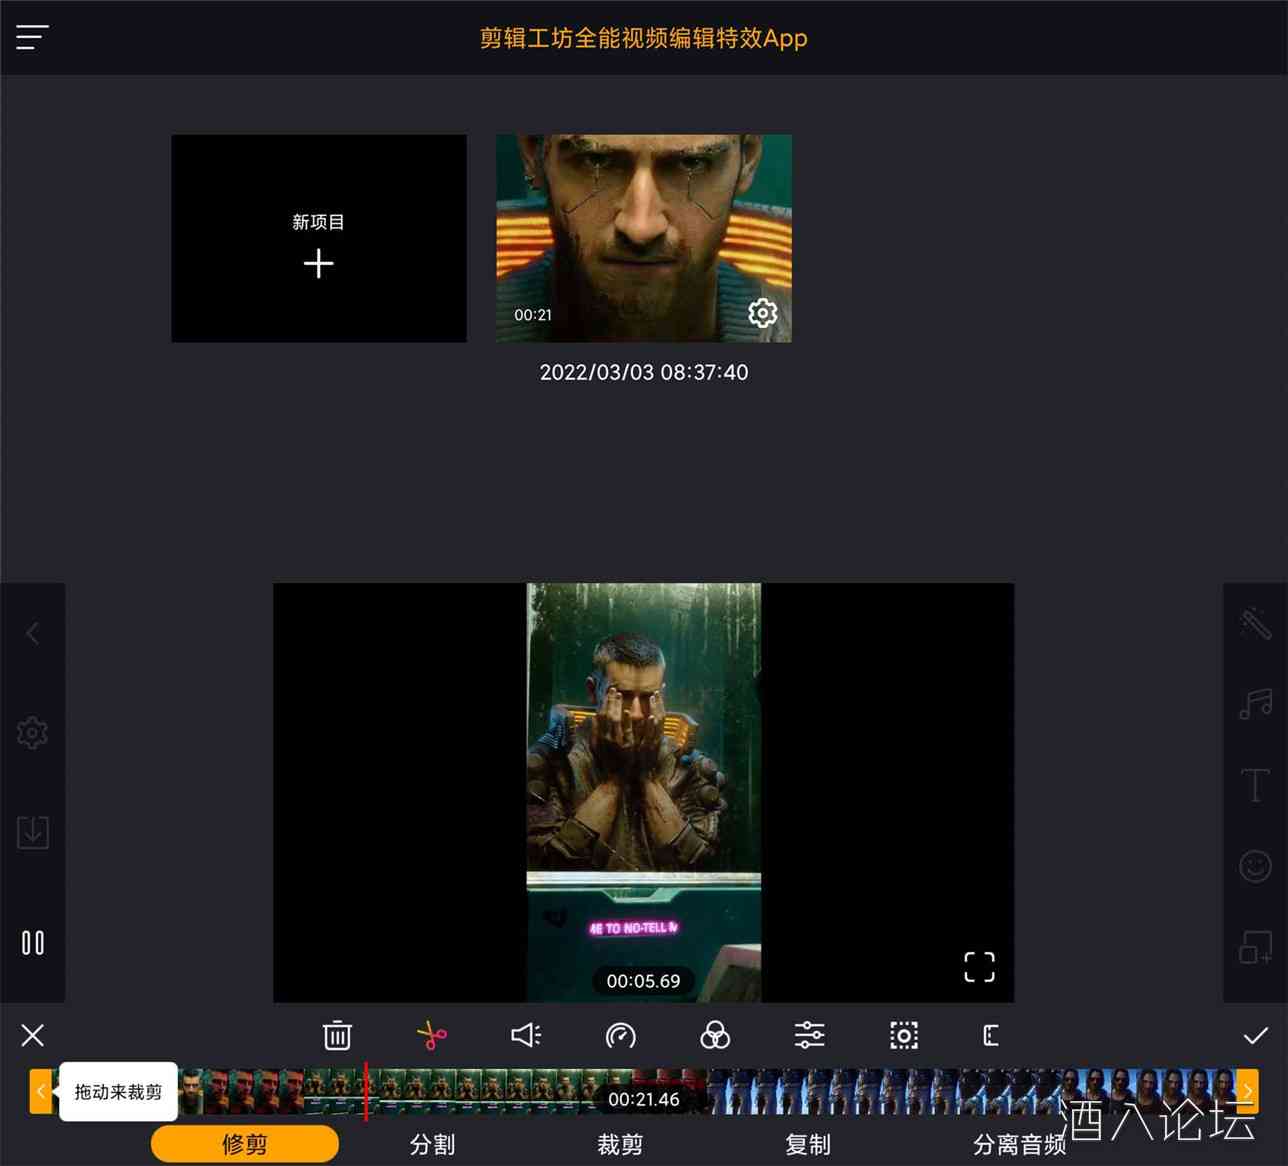The width and height of the screenshot is (1288, 1166).
Task: Select the 修剪 tab
Action: (245, 1144)
